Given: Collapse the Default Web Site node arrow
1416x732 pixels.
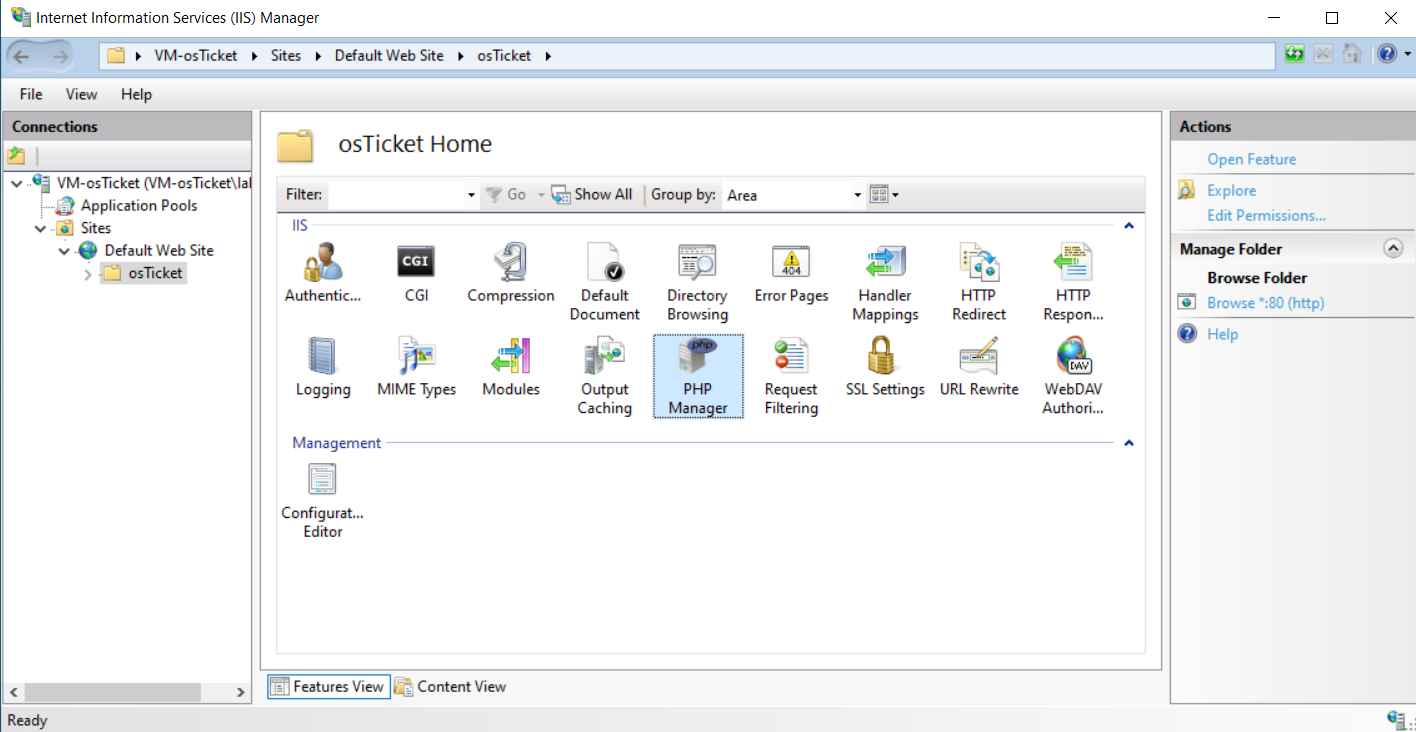Looking at the screenshot, I should (64, 251).
